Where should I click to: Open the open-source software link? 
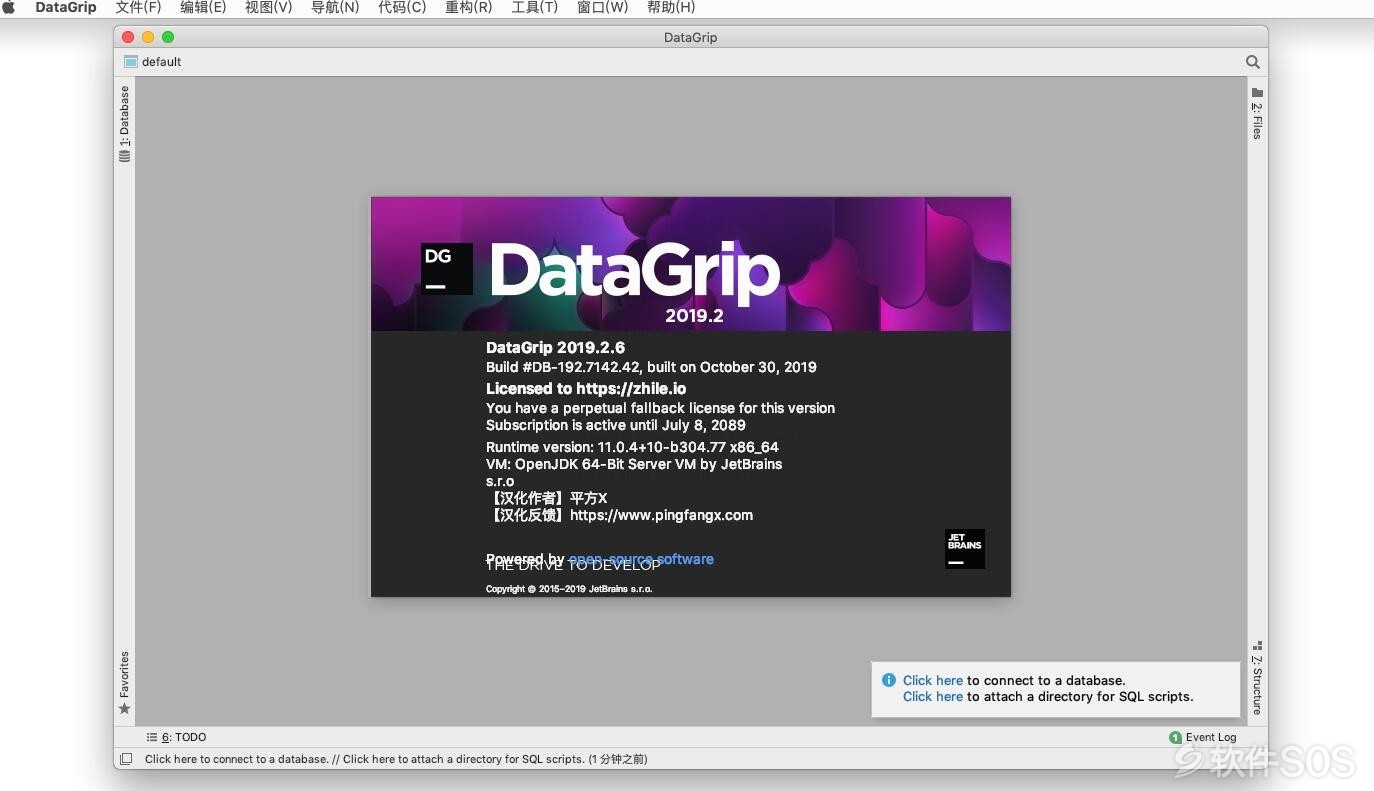click(x=641, y=559)
